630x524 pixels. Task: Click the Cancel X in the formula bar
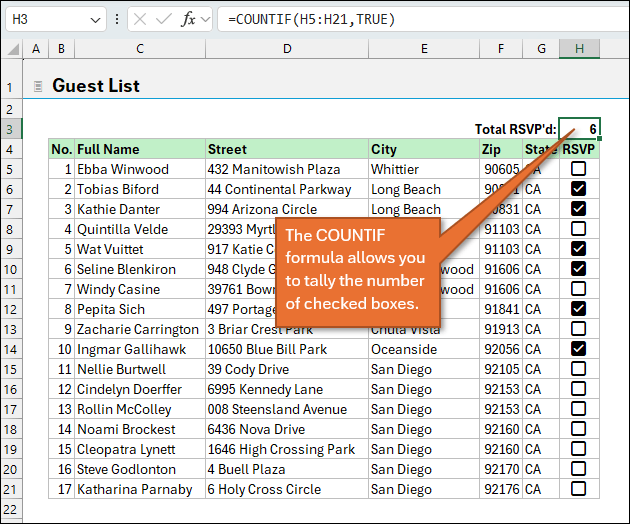(x=139, y=19)
